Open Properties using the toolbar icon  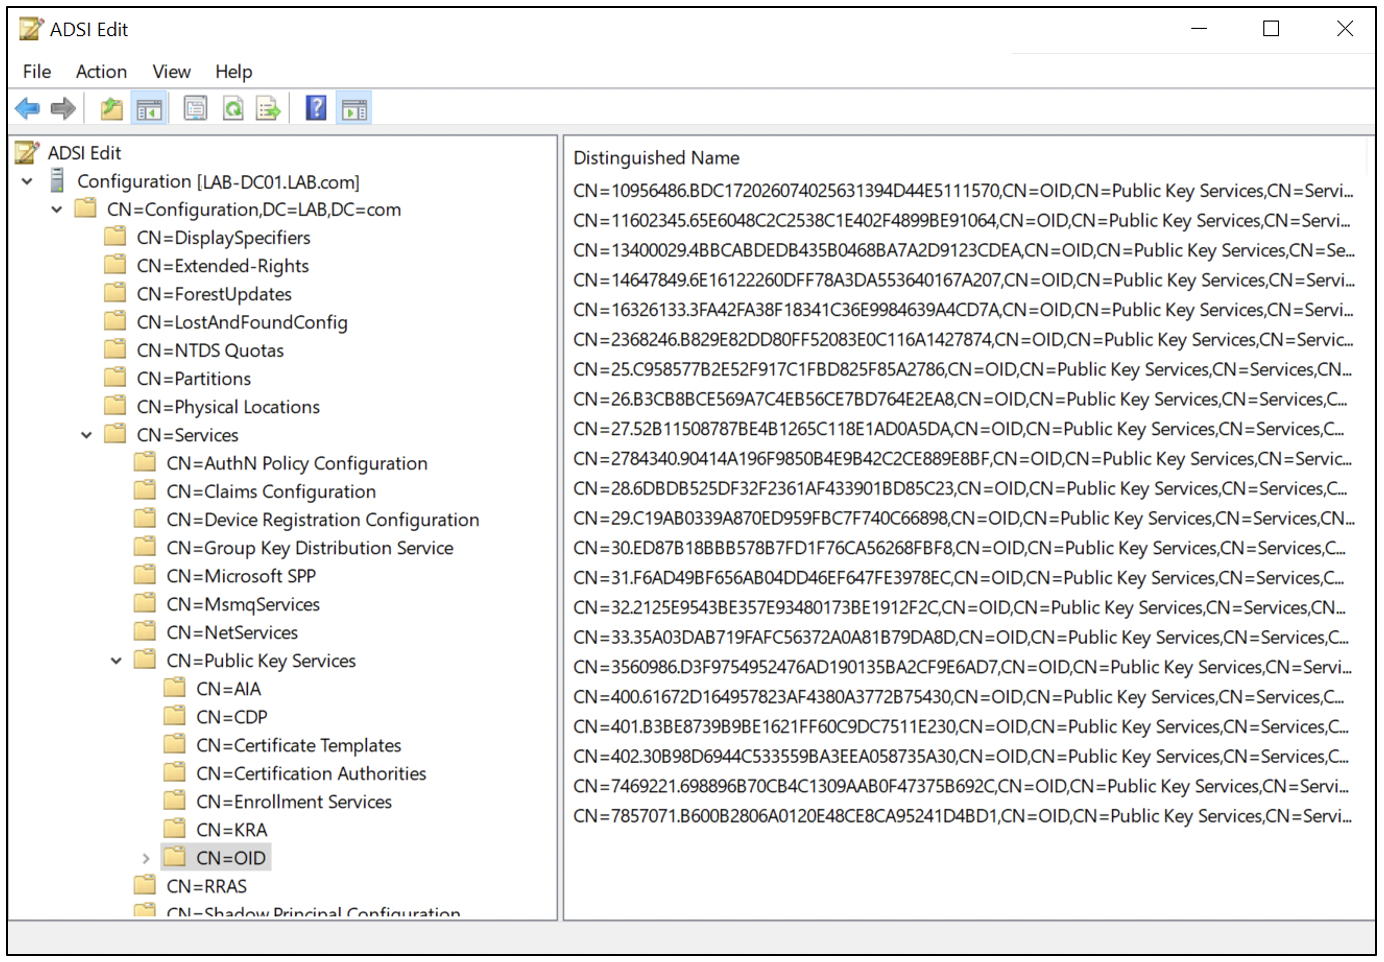195,108
